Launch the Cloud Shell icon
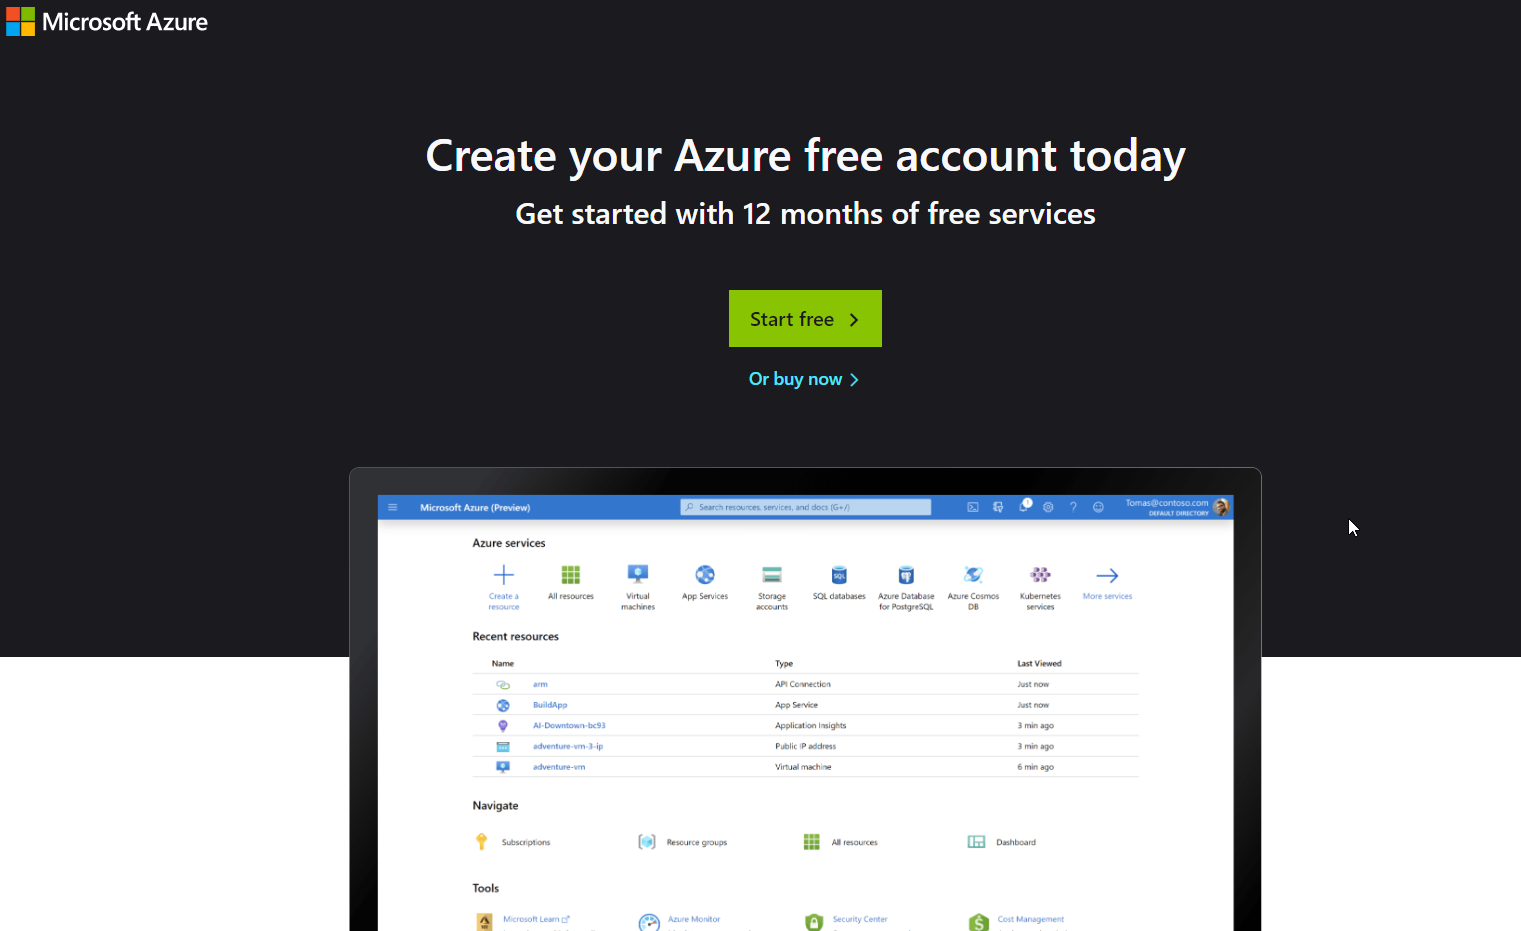This screenshot has height=931, width=1521. [x=973, y=507]
